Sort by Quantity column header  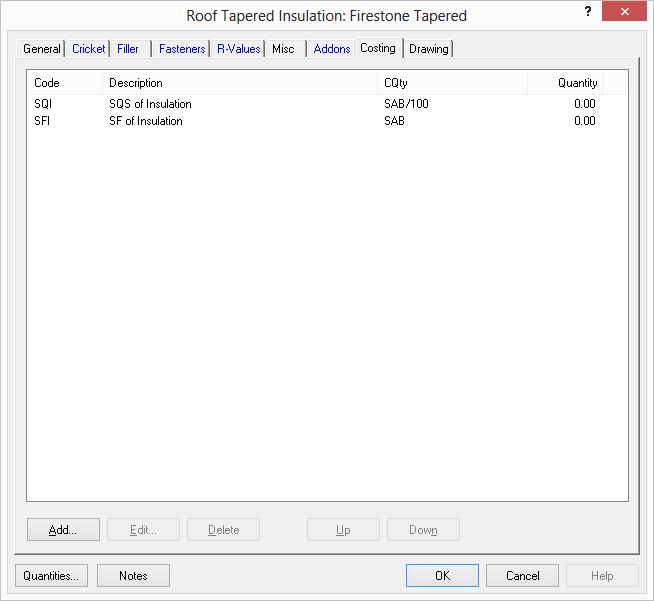(x=565, y=83)
